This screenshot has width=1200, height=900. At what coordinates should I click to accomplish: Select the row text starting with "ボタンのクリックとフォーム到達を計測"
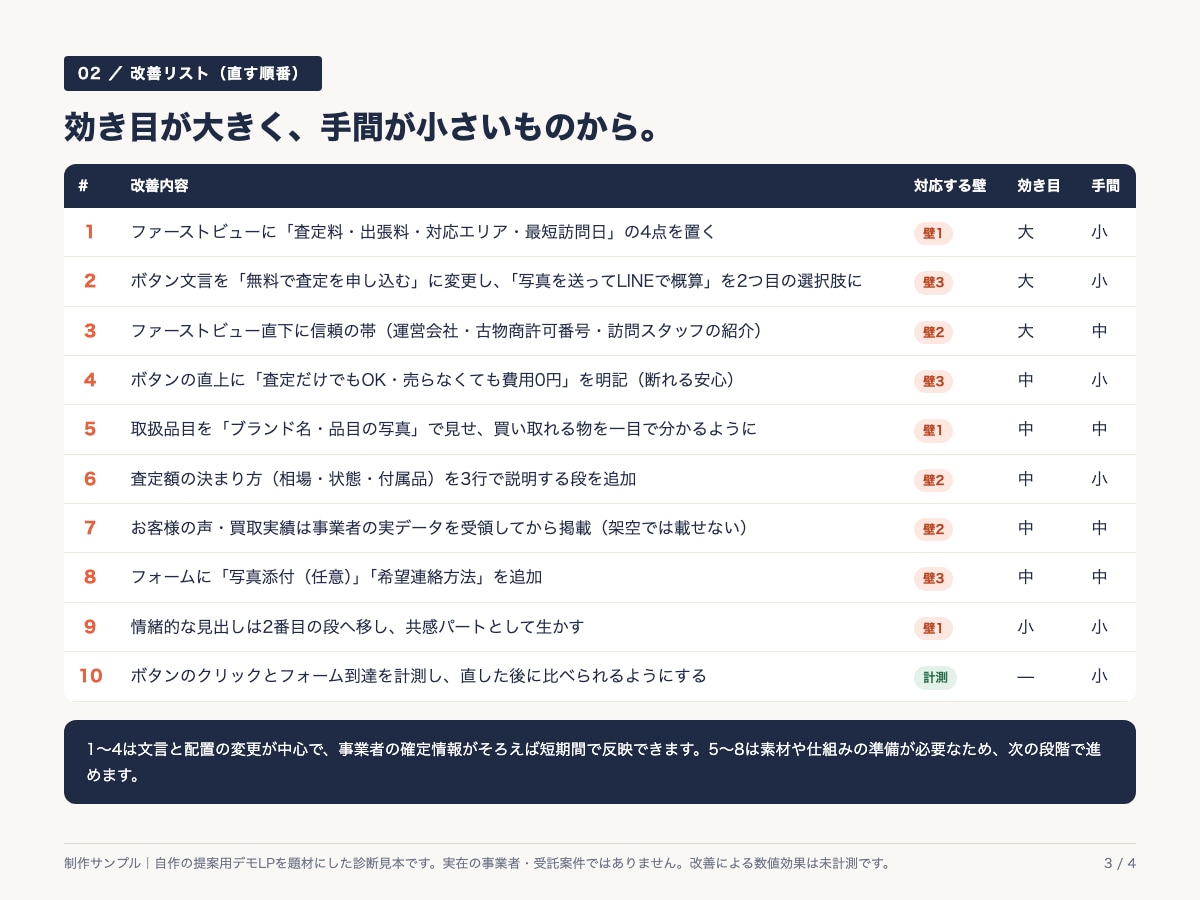coord(418,676)
